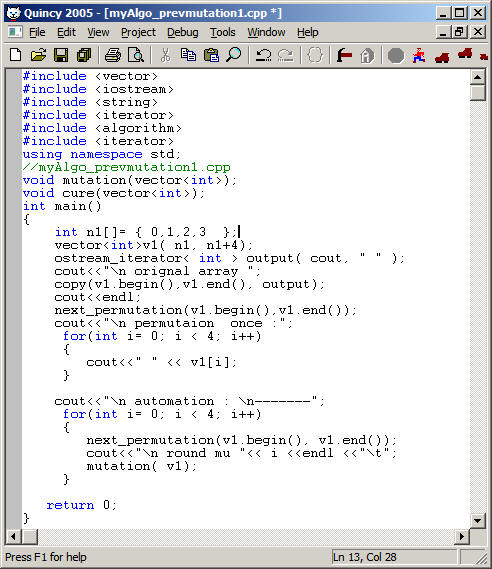The image size is (492, 569).
Task: Open a file using the folder icon
Action: tap(38, 55)
